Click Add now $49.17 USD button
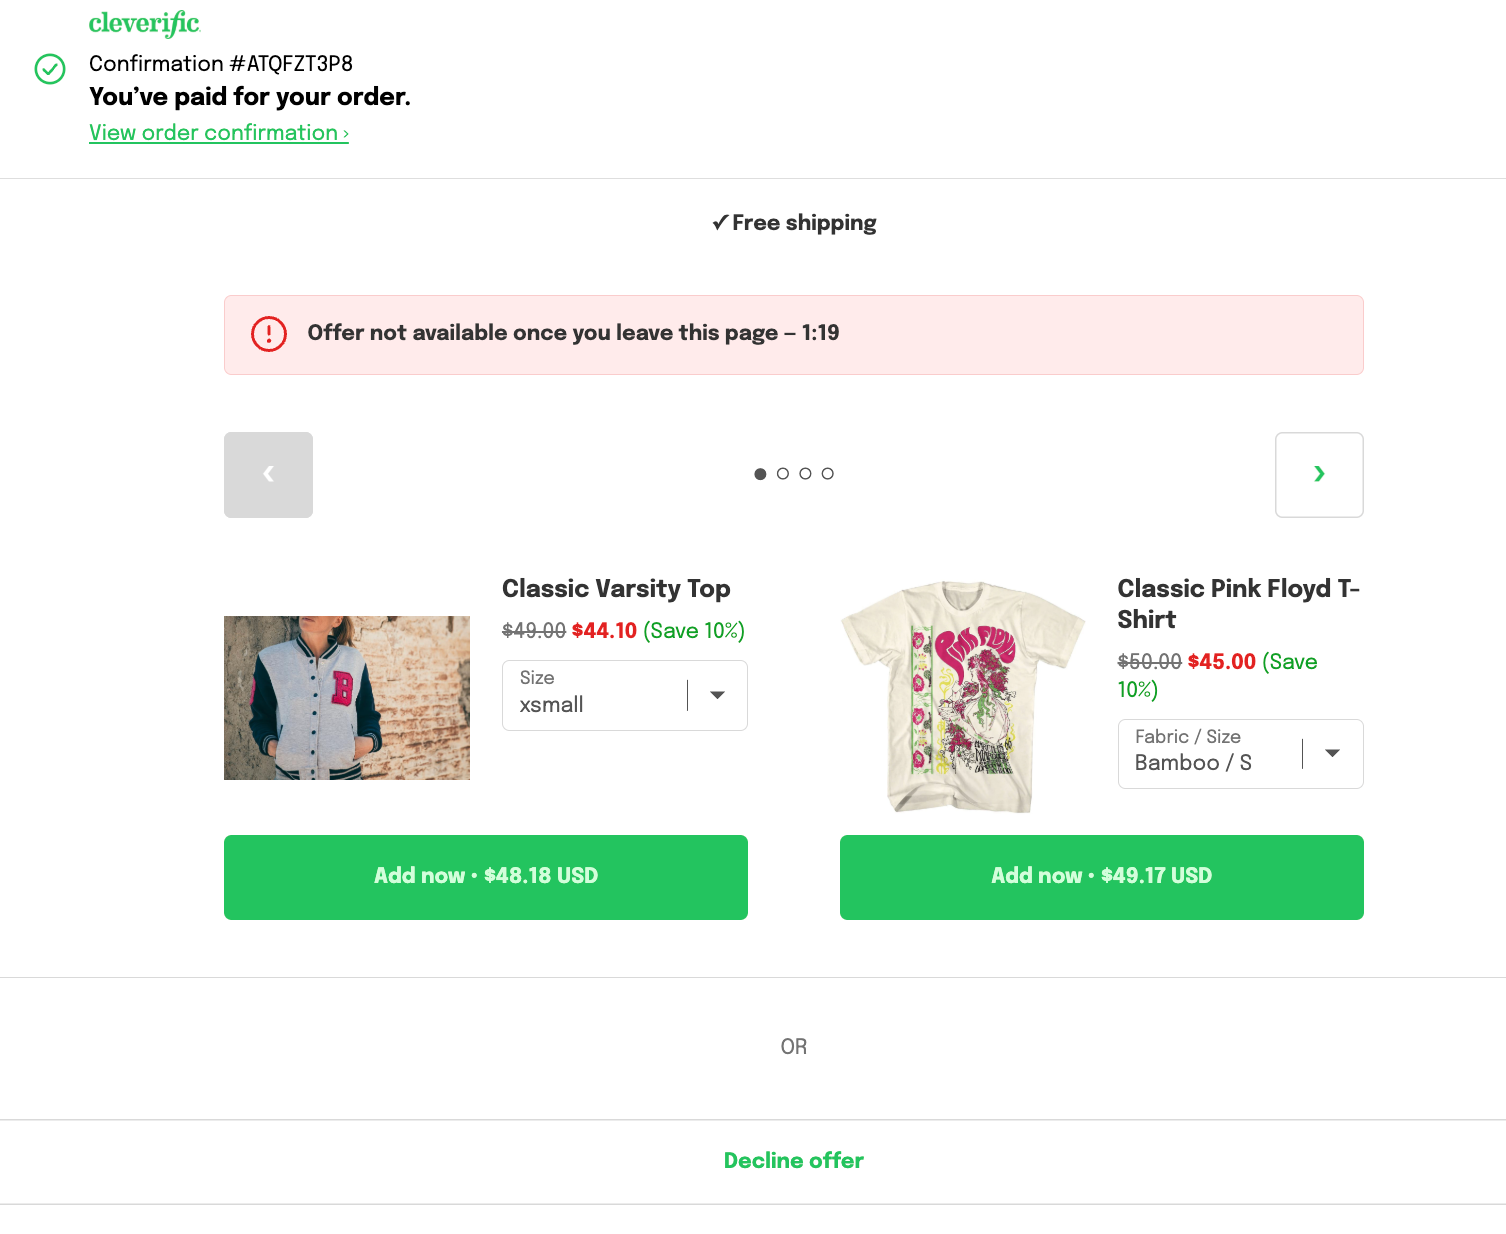Screen dimensions: 1506x1234 [x=1102, y=877]
